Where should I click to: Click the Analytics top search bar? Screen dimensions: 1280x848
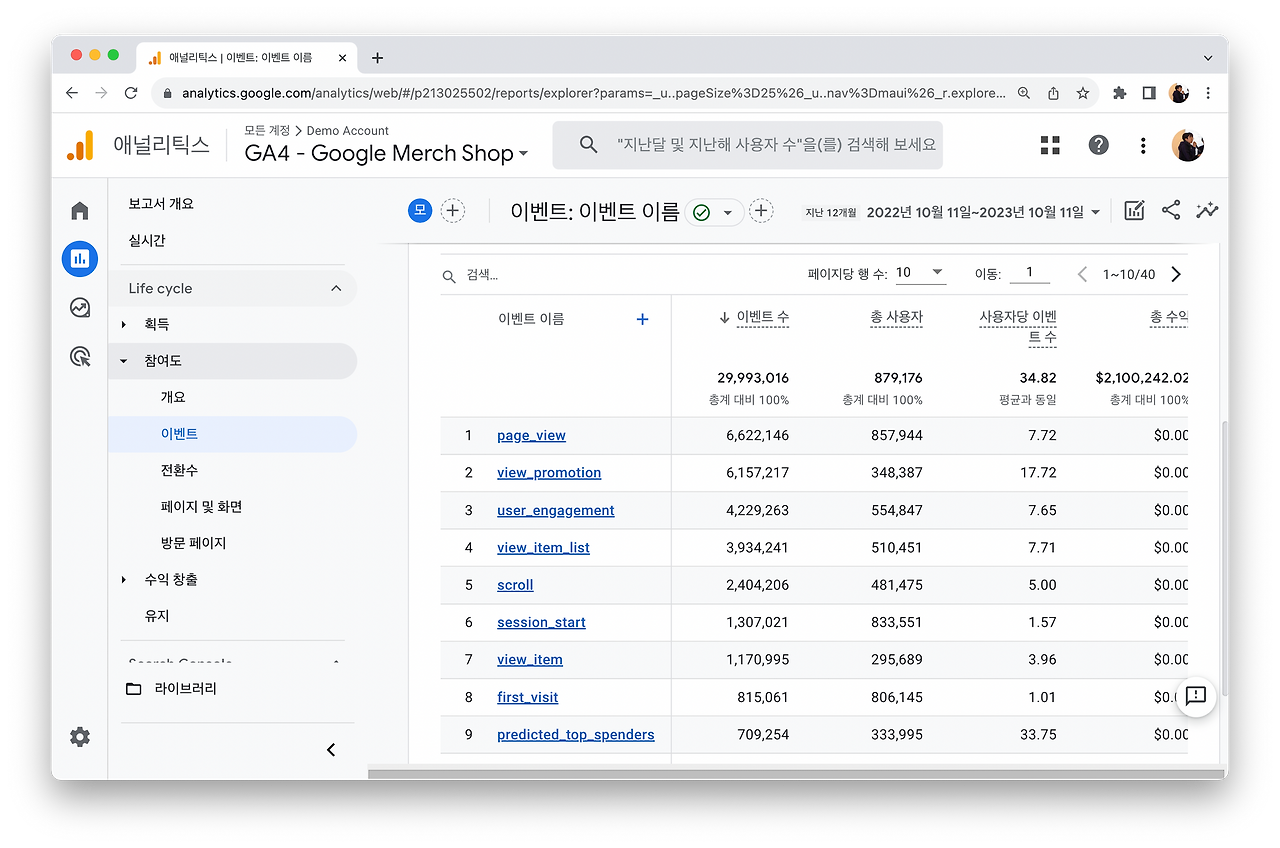[748, 145]
